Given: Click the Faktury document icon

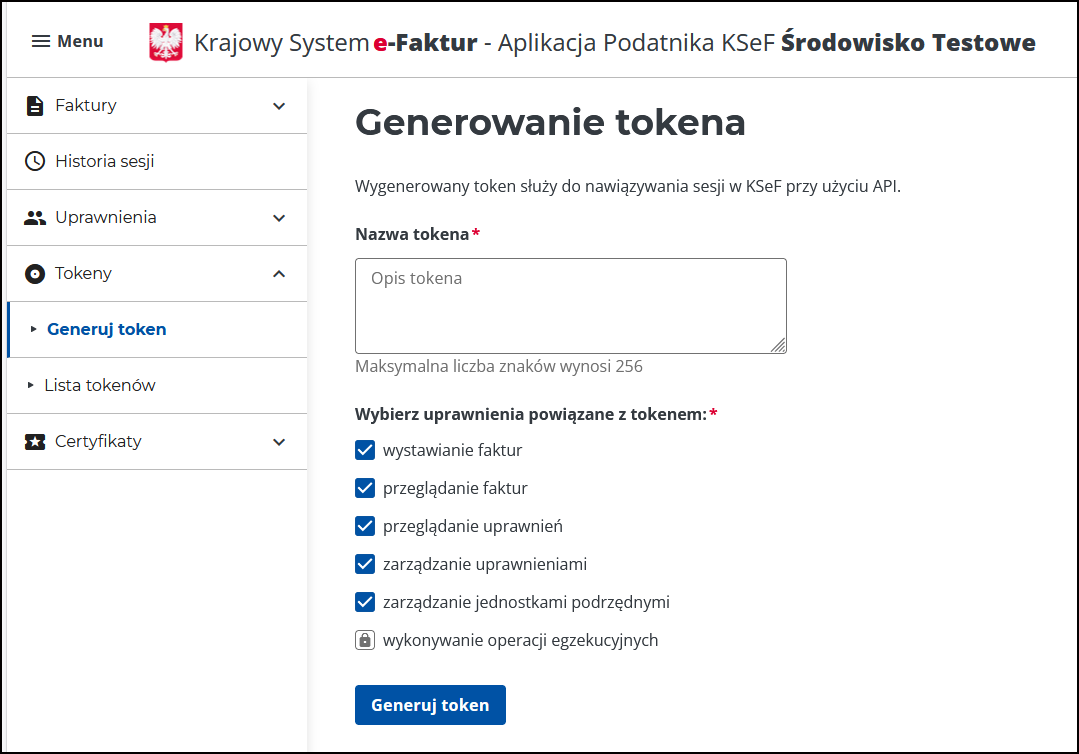Looking at the screenshot, I should (35, 105).
